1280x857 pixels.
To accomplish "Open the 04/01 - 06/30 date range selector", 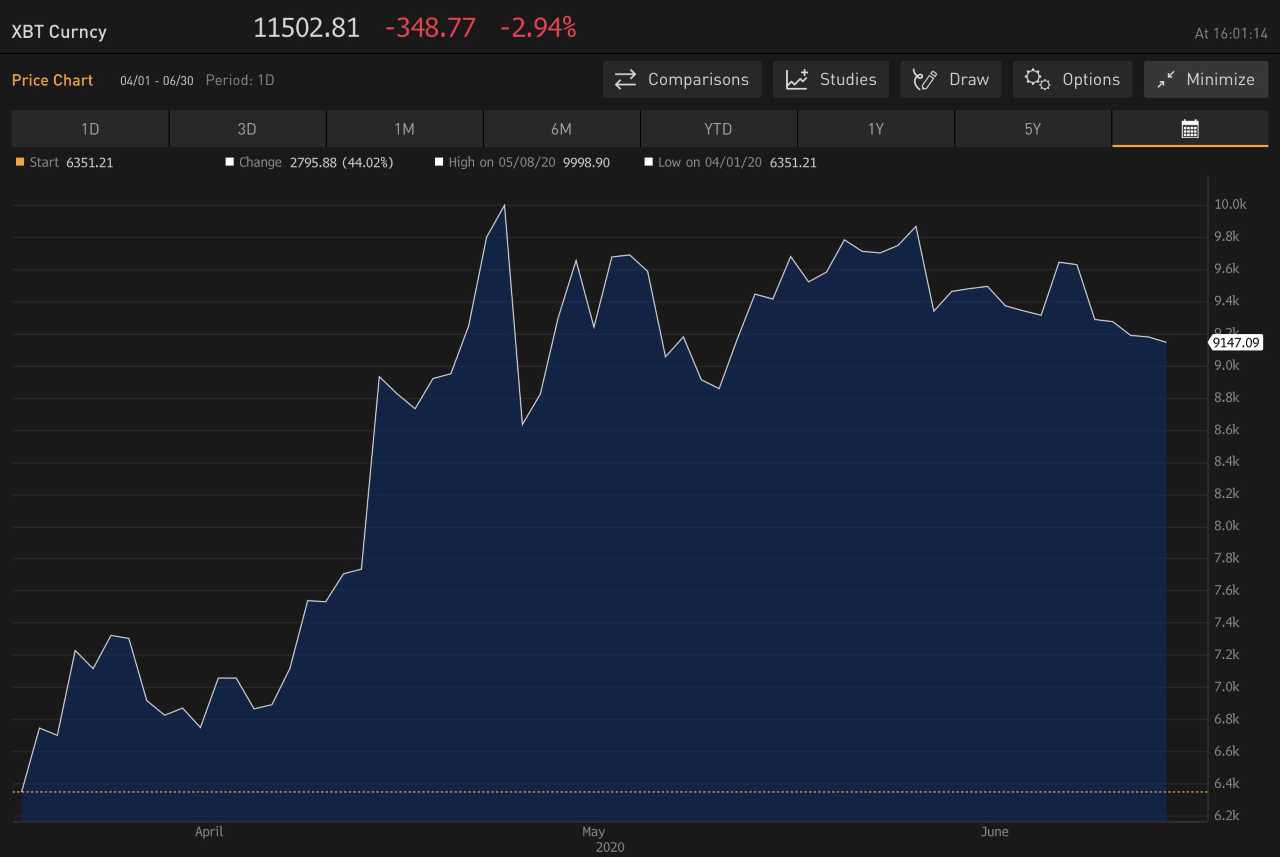I will tap(156, 80).
